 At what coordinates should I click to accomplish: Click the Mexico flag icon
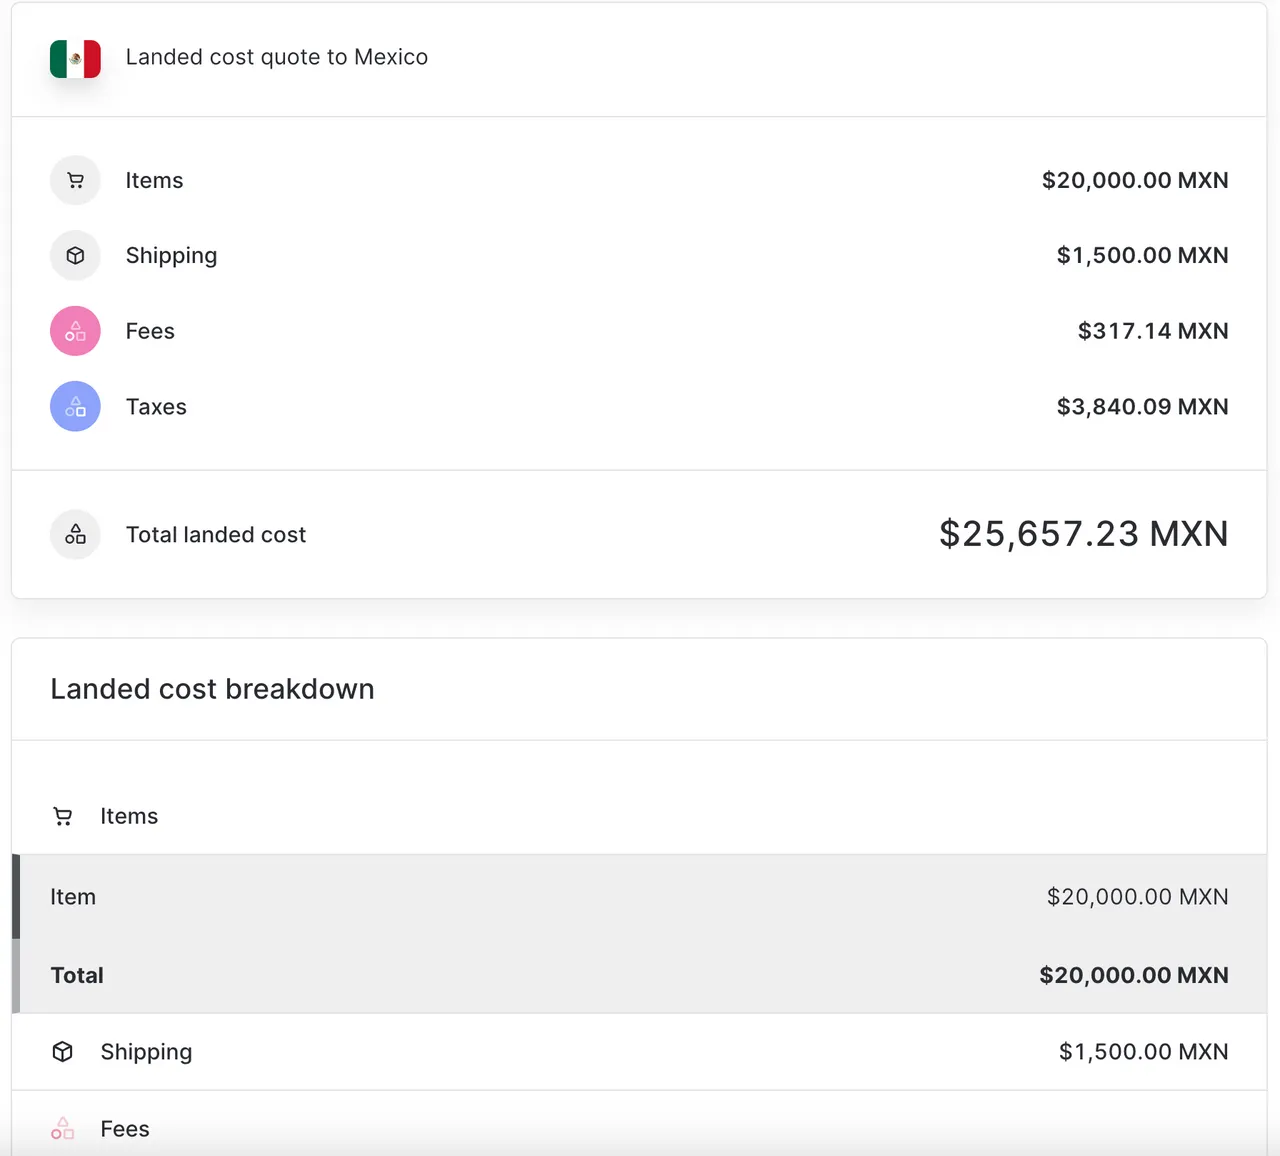[75, 57]
